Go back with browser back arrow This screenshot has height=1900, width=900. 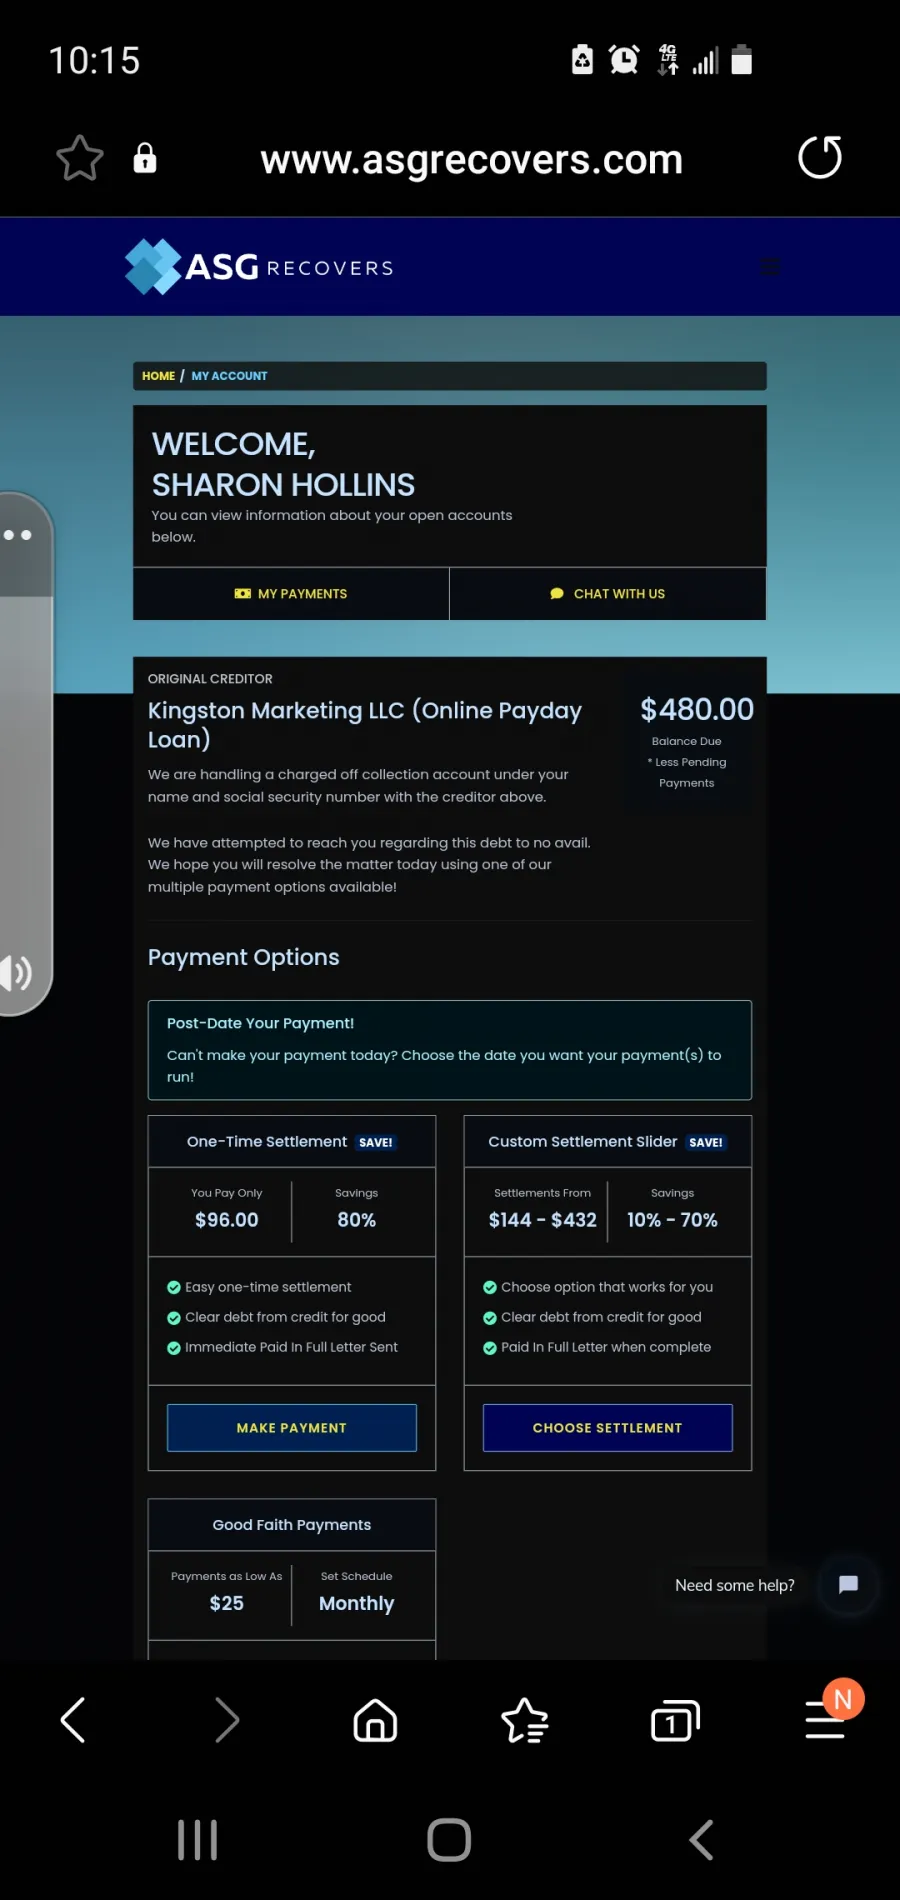coord(73,1720)
